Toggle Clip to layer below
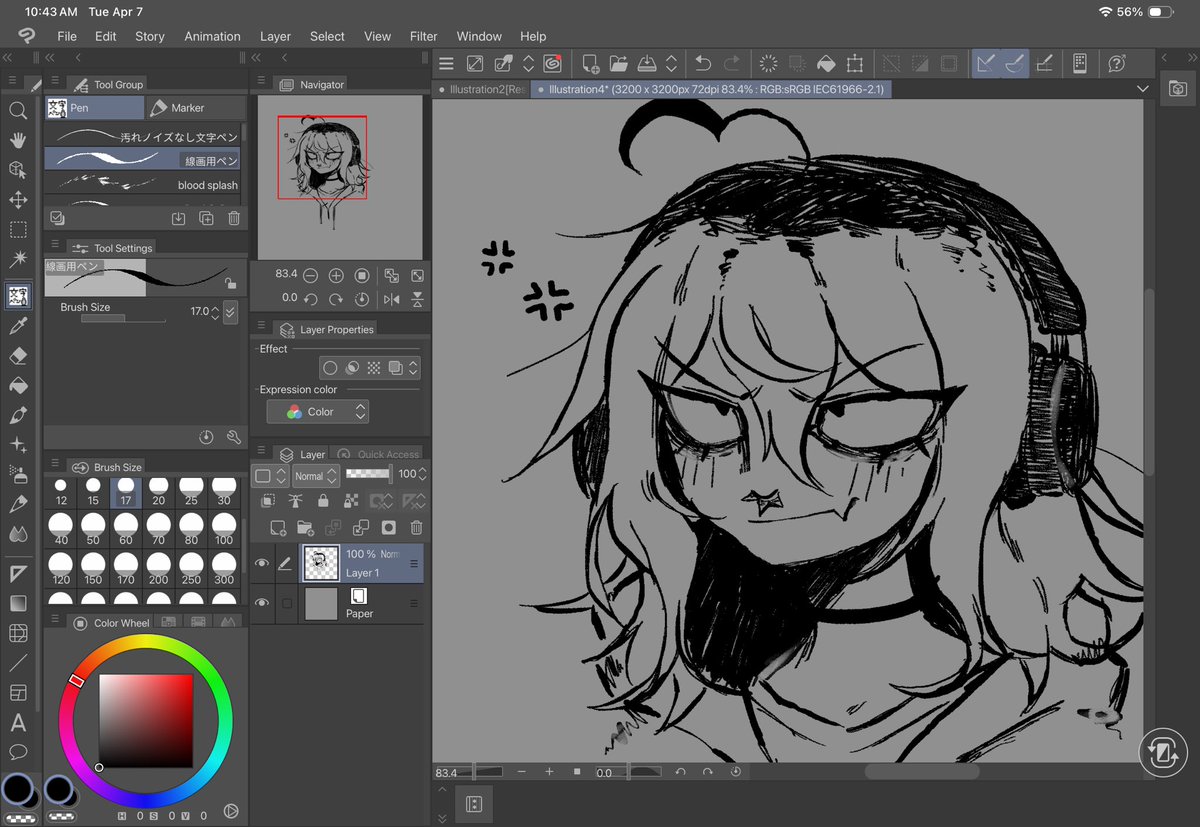The width and height of the screenshot is (1200, 827). [x=269, y=501]
